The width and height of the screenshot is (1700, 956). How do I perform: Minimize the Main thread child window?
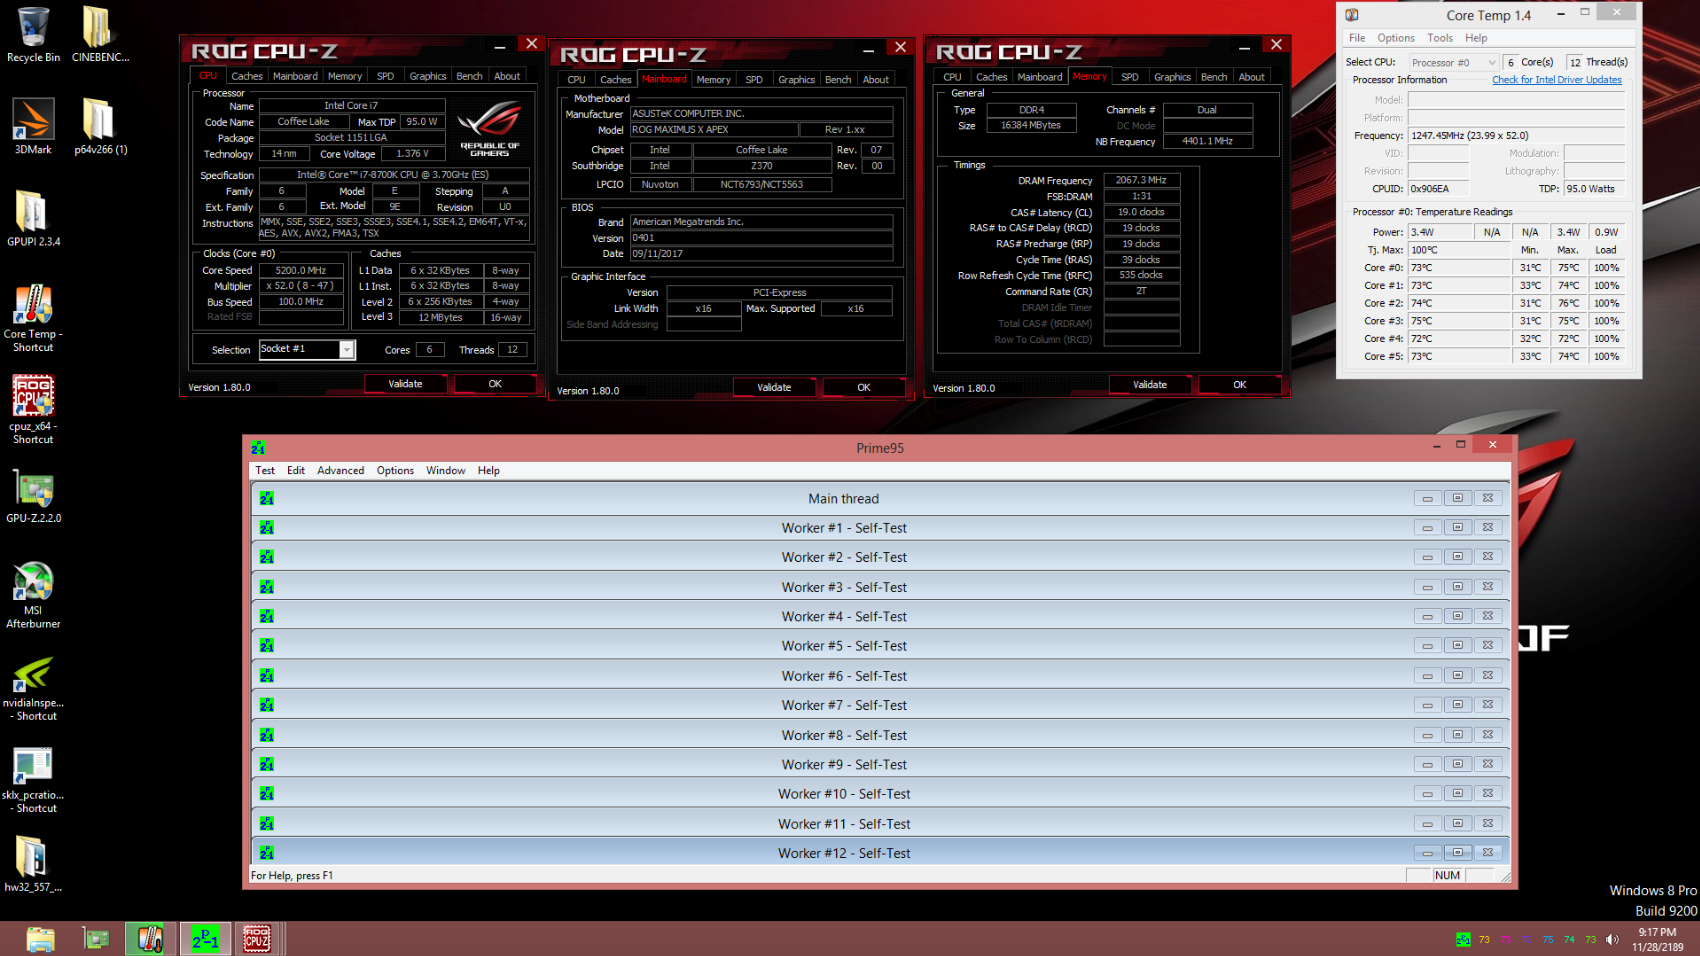click(x=1427, y=499)
